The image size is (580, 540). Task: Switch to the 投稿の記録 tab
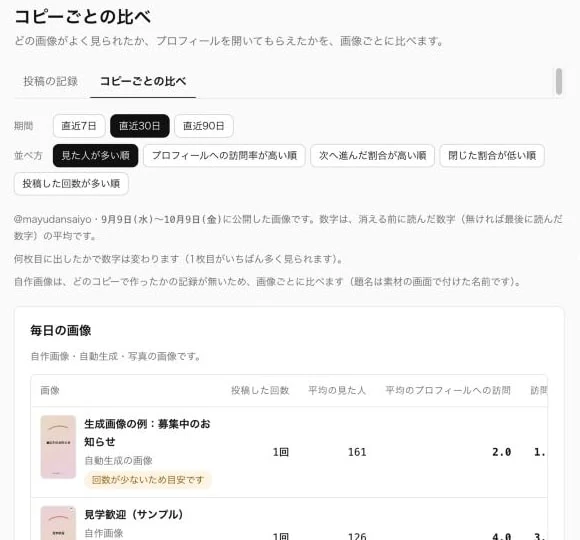click(51, 81)
